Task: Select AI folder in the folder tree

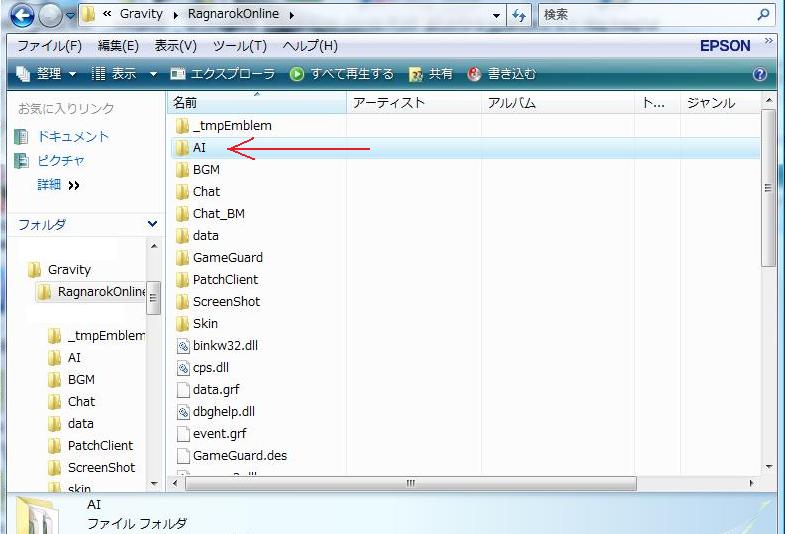Action: (x=74, y=357)
